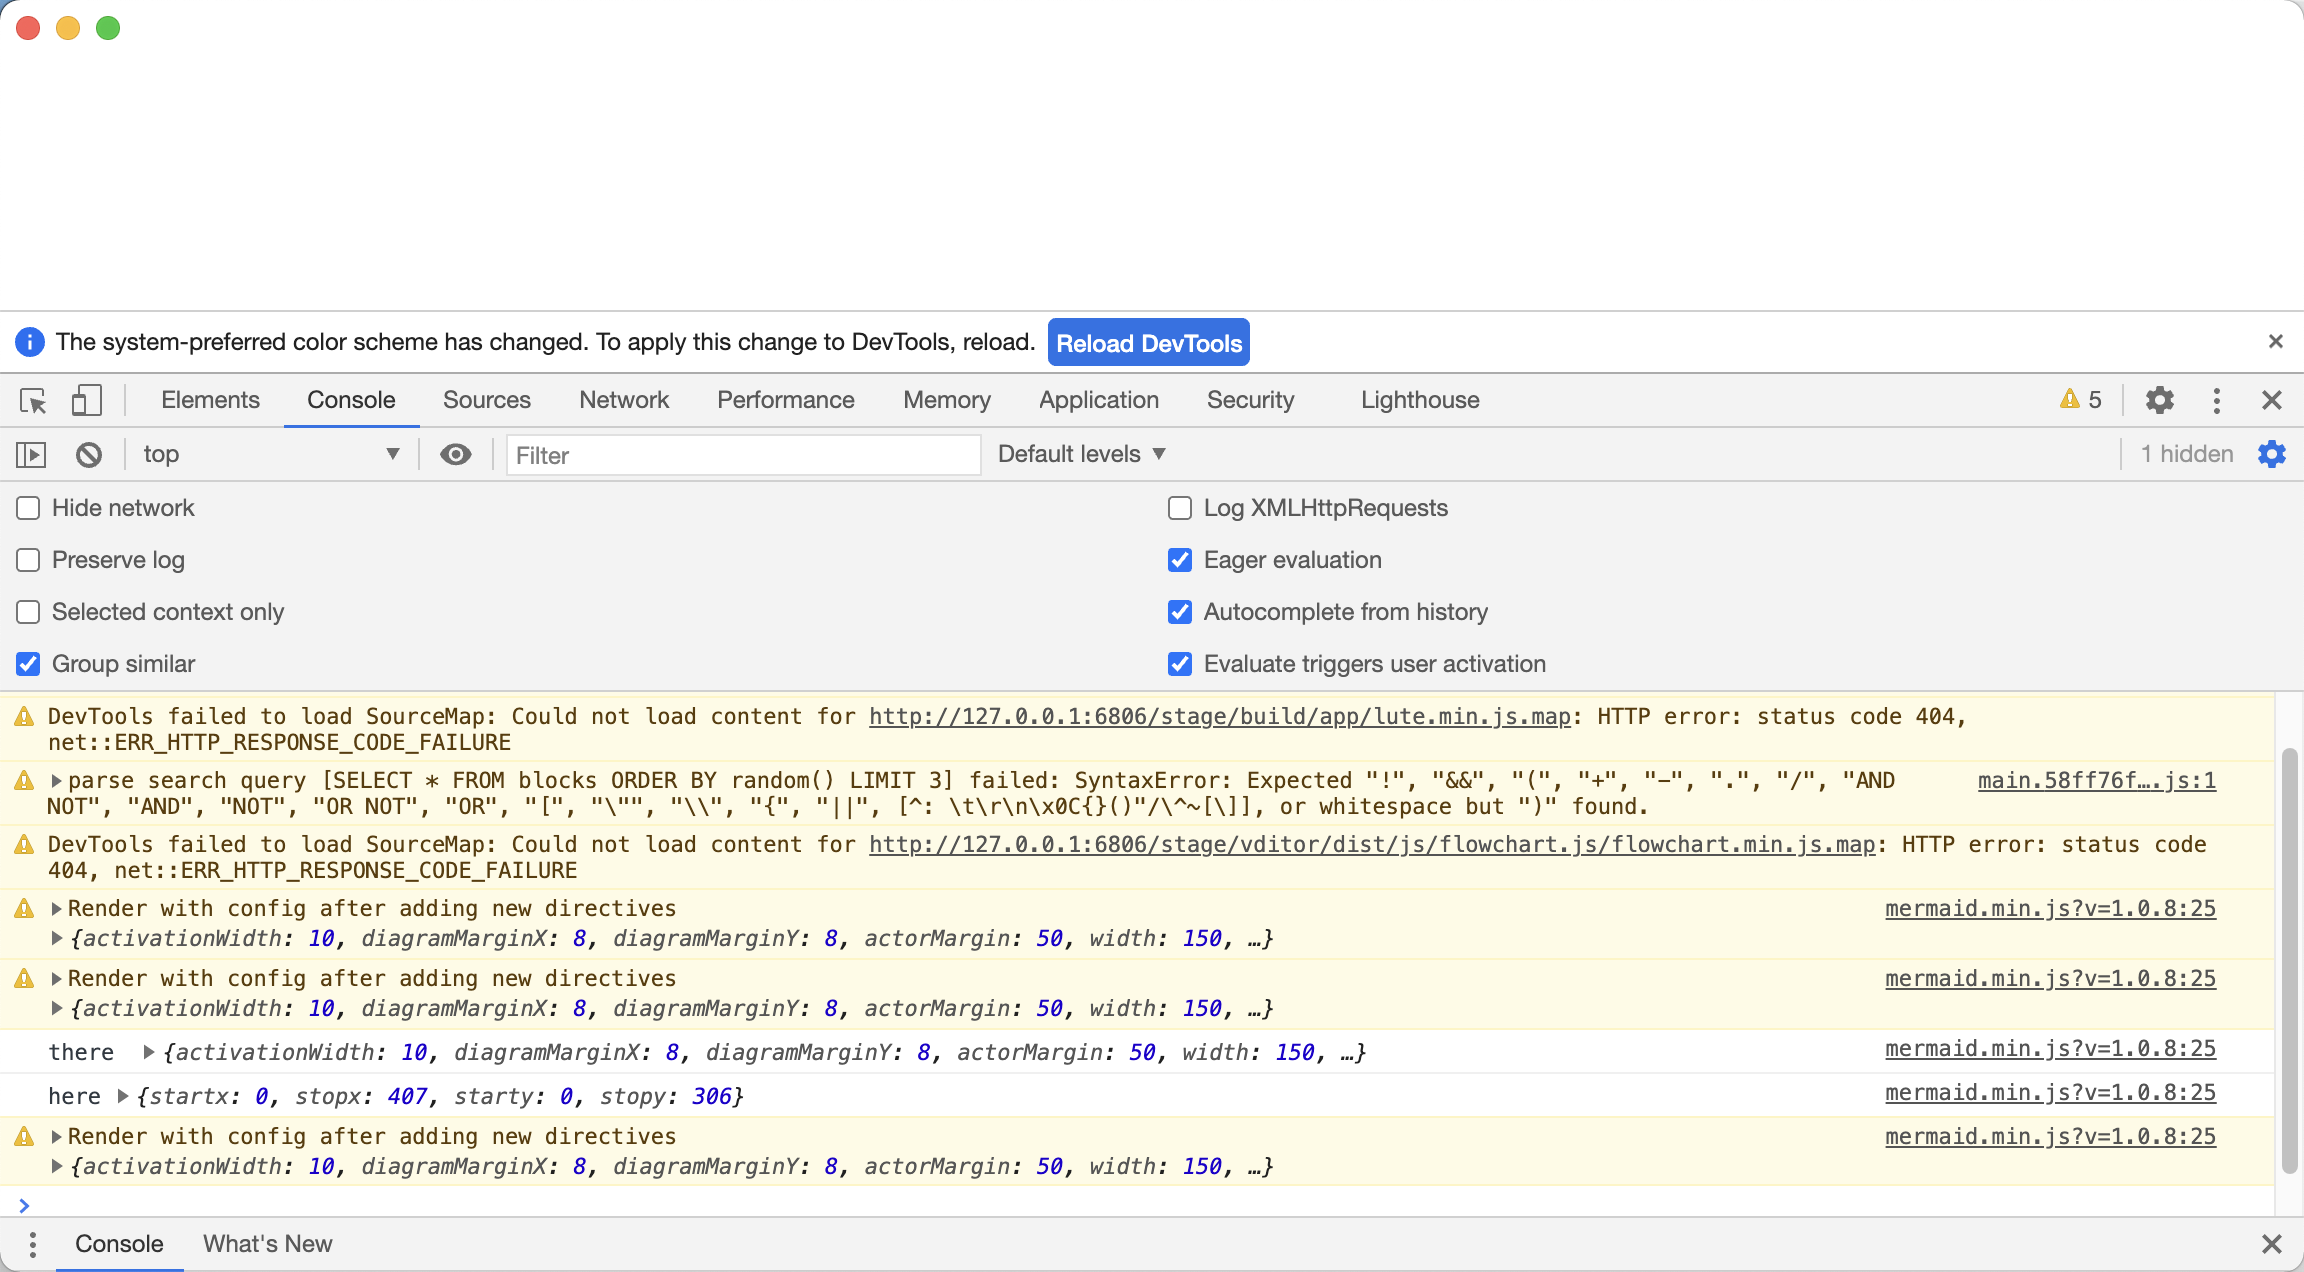Open the three-dot customize DevTools menu
2304x1272 pixels.
click(2216, 401)
